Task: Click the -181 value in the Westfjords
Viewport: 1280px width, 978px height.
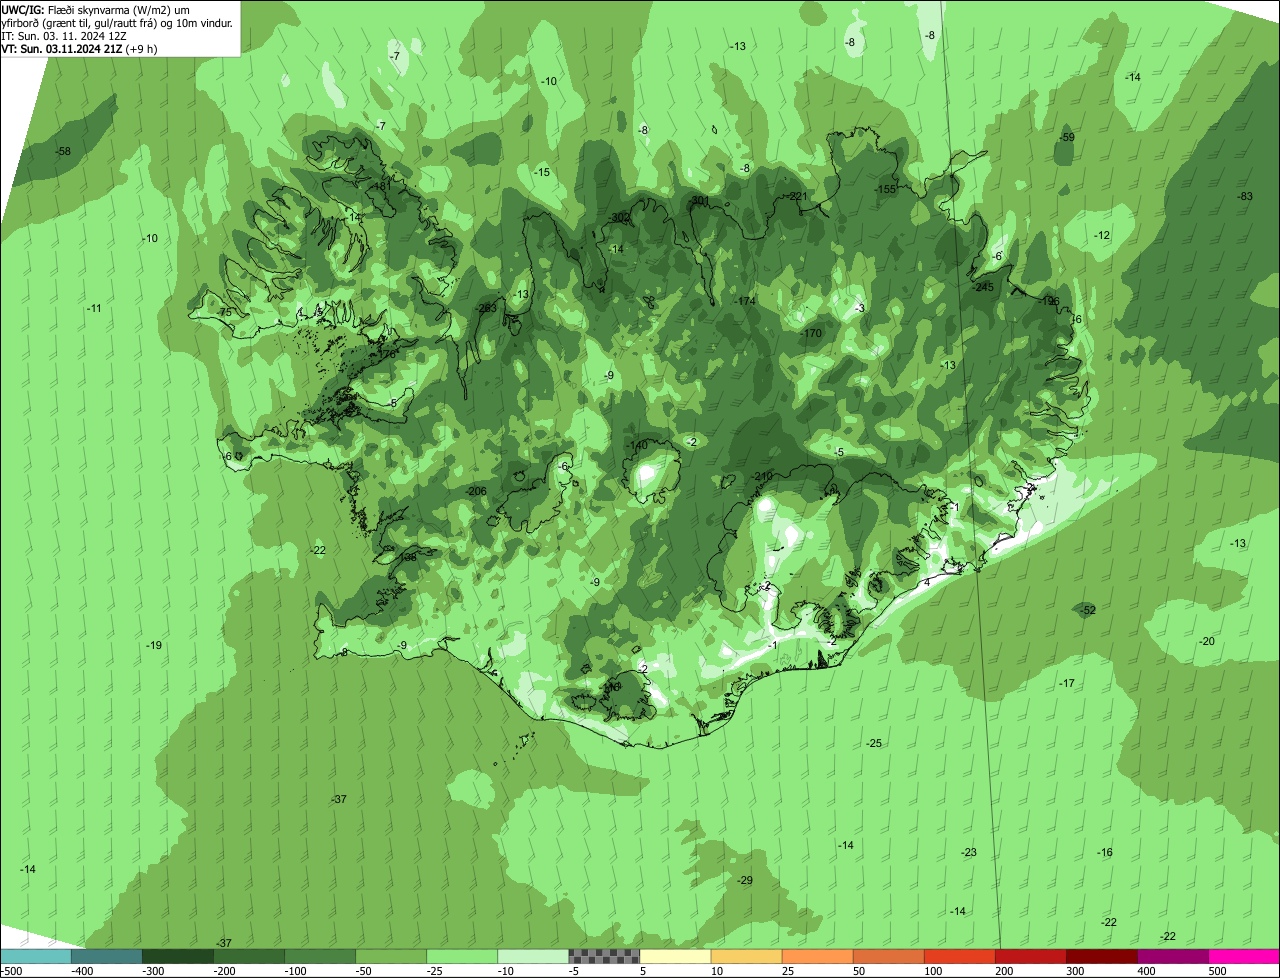Action: point(380,186)
